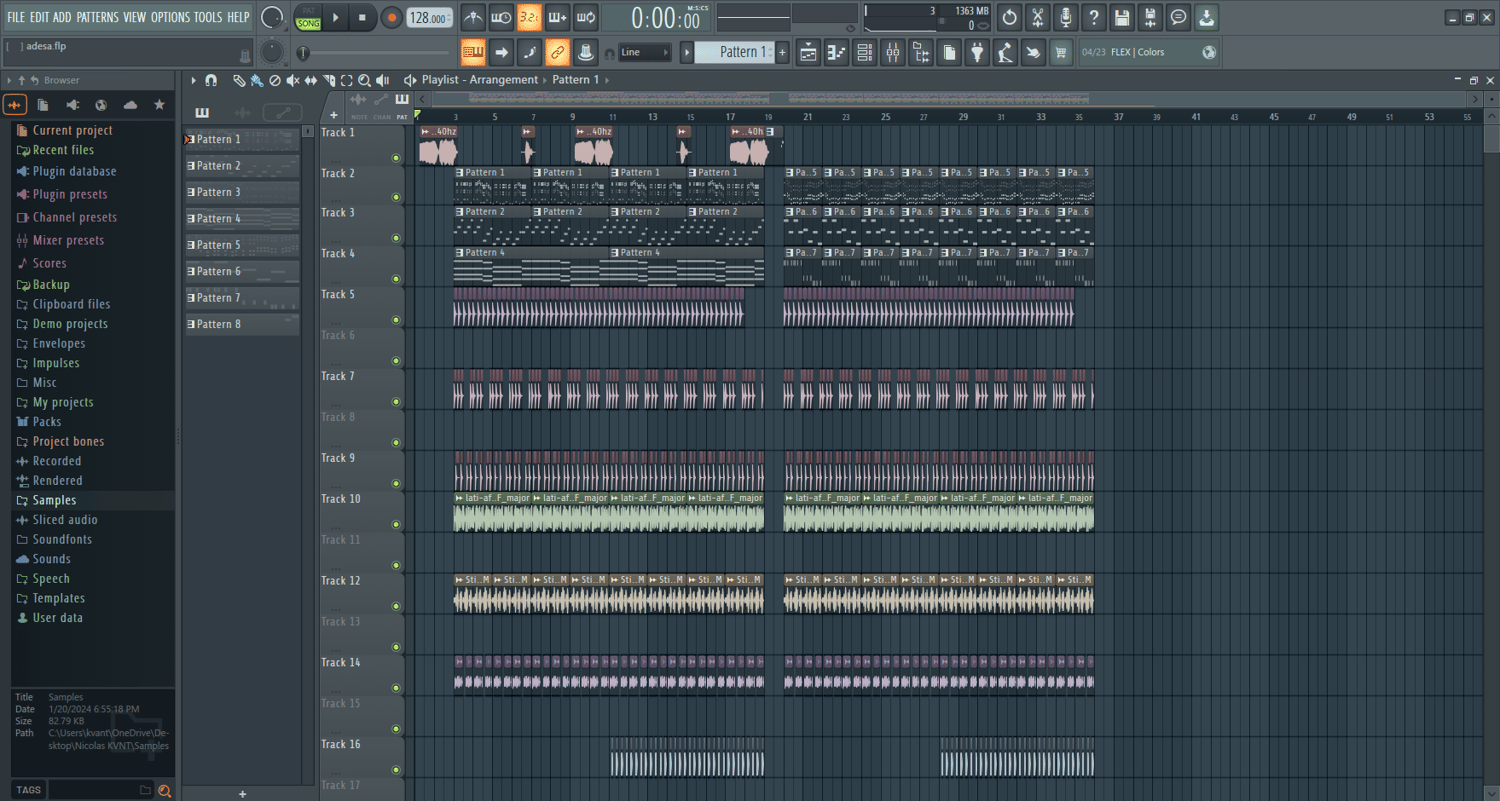The height and width of the screenshot is (801, 1500).
Task: Click the Render as audio file icon
Action: click(1150, 17)
